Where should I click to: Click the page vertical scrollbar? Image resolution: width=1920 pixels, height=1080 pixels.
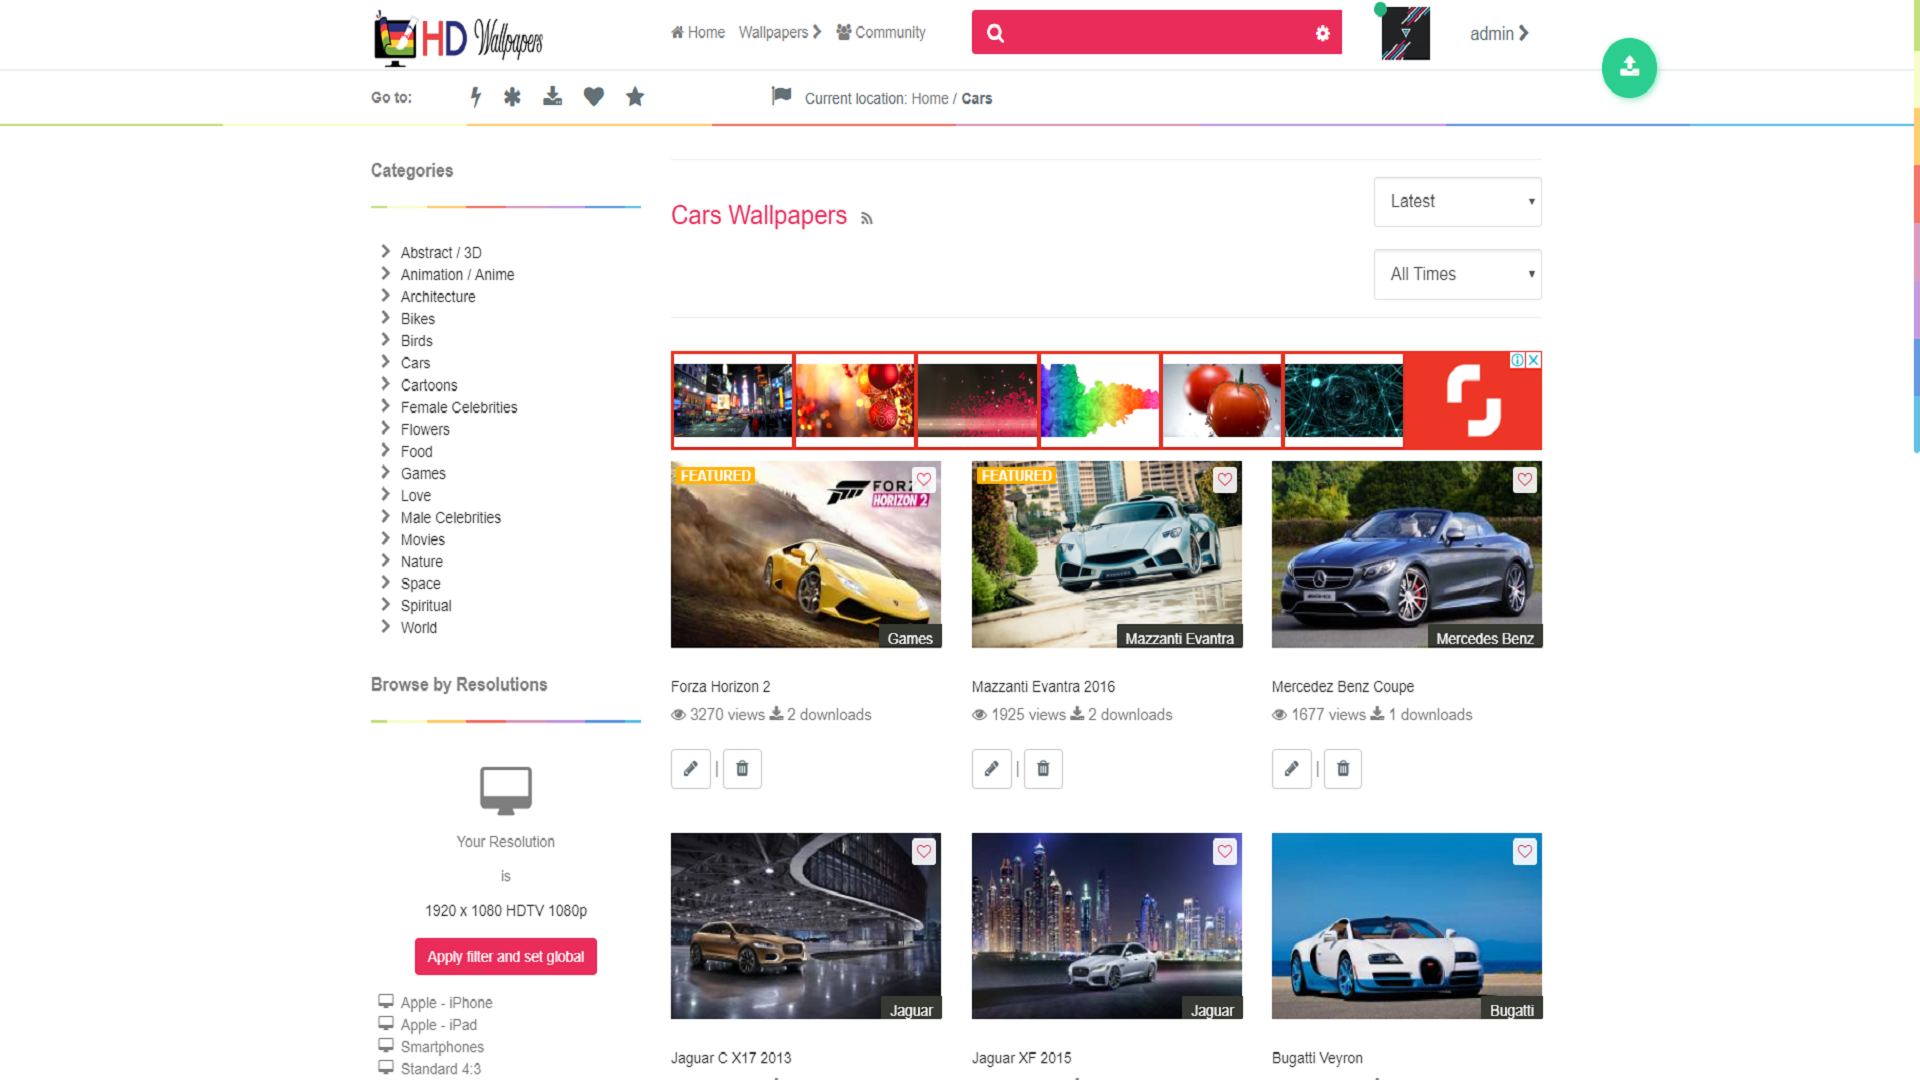(1916, 227)
